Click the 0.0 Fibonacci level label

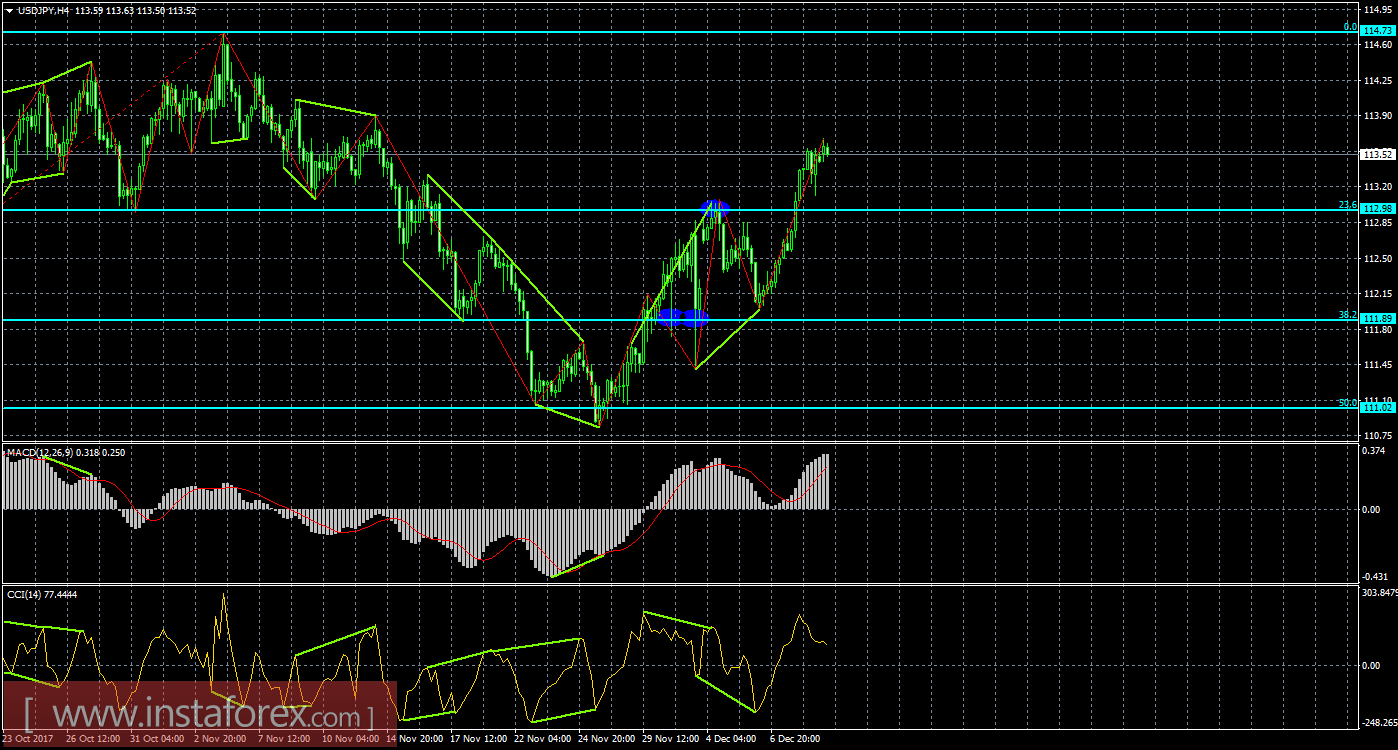click(x=1350, y=27)
